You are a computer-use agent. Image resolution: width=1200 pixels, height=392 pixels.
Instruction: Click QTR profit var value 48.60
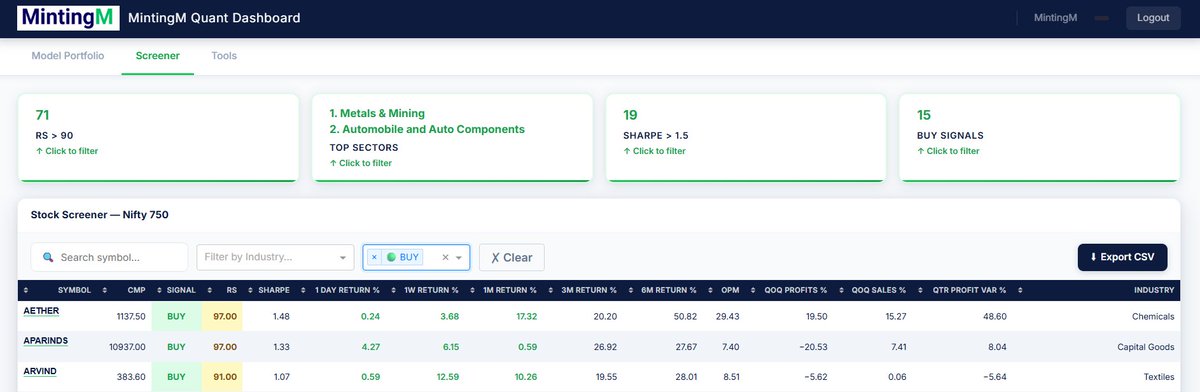994,316
